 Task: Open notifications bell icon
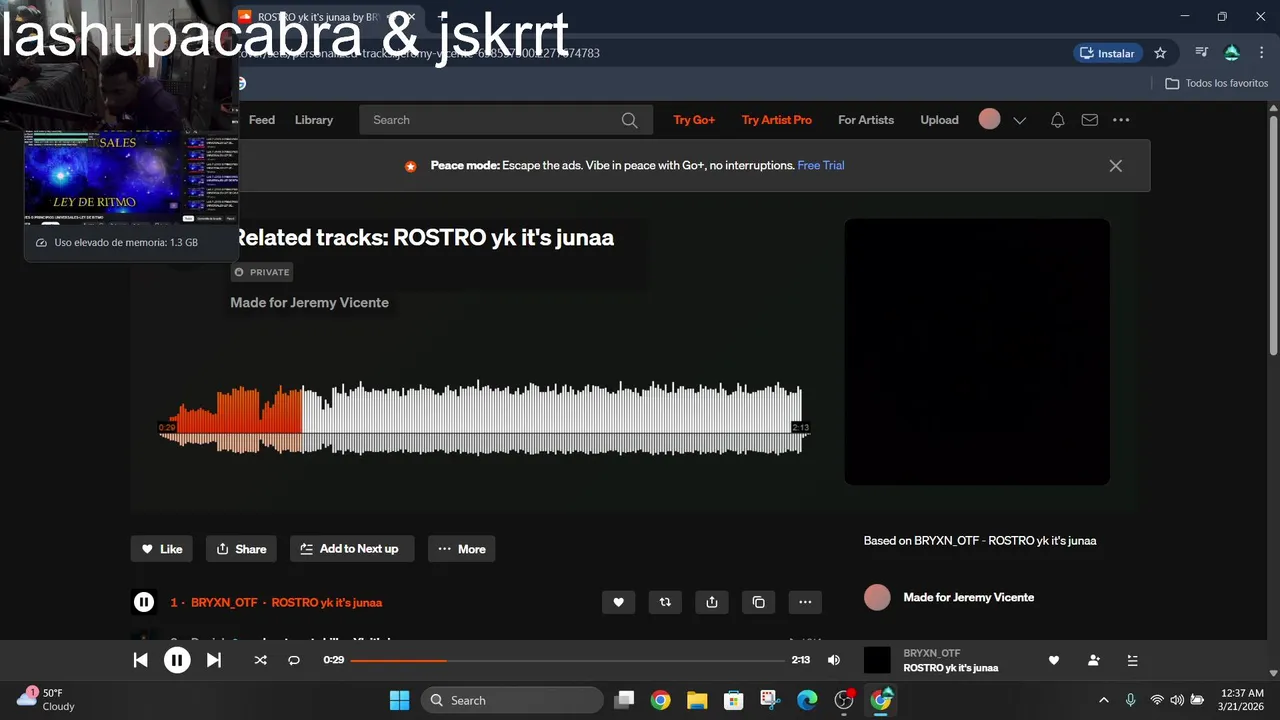(1058, 120)
